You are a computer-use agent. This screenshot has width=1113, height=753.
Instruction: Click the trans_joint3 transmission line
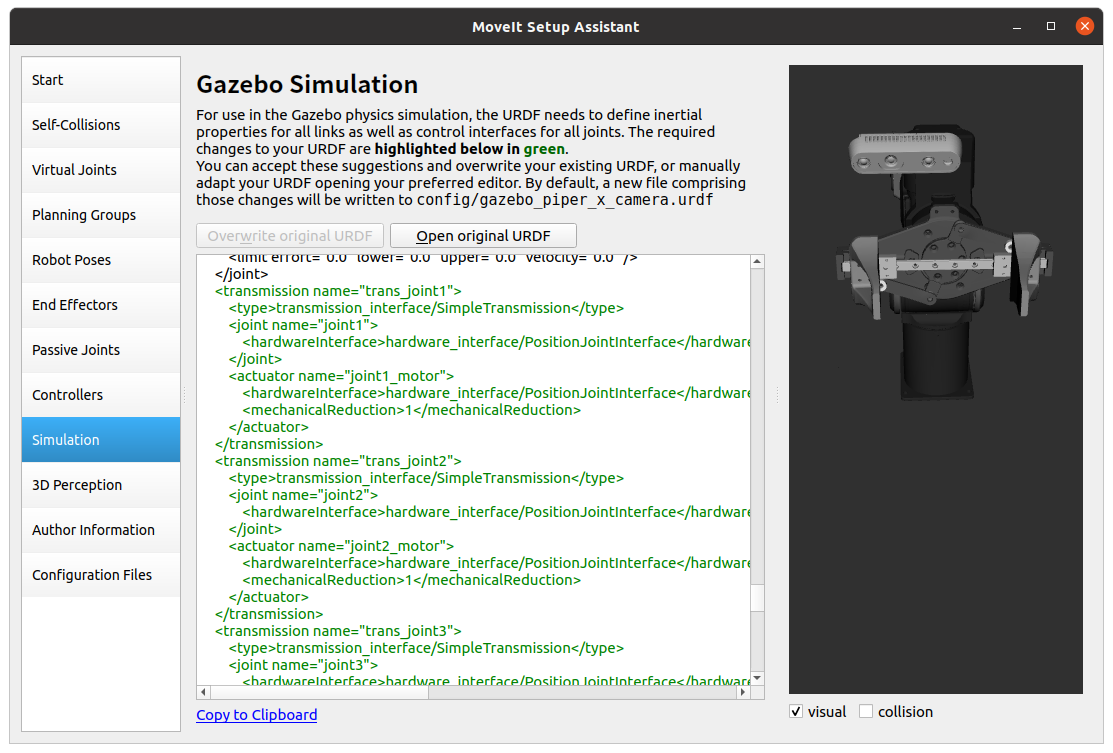click(338, 631)
